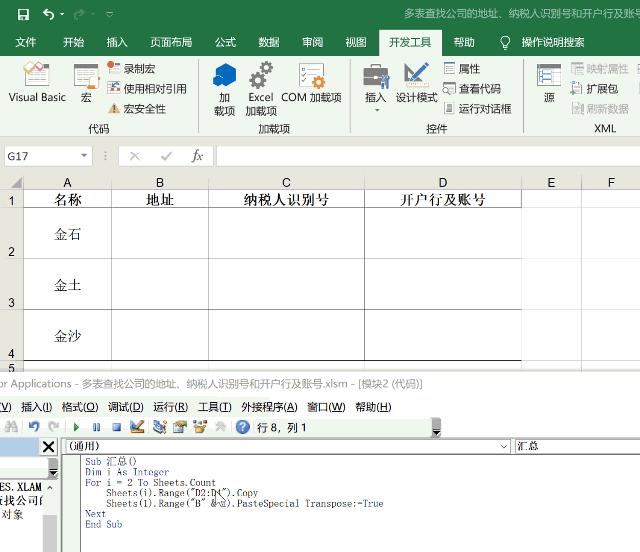
Task: Switch to the 公式 ribbon tab
Action: point(225,42)
